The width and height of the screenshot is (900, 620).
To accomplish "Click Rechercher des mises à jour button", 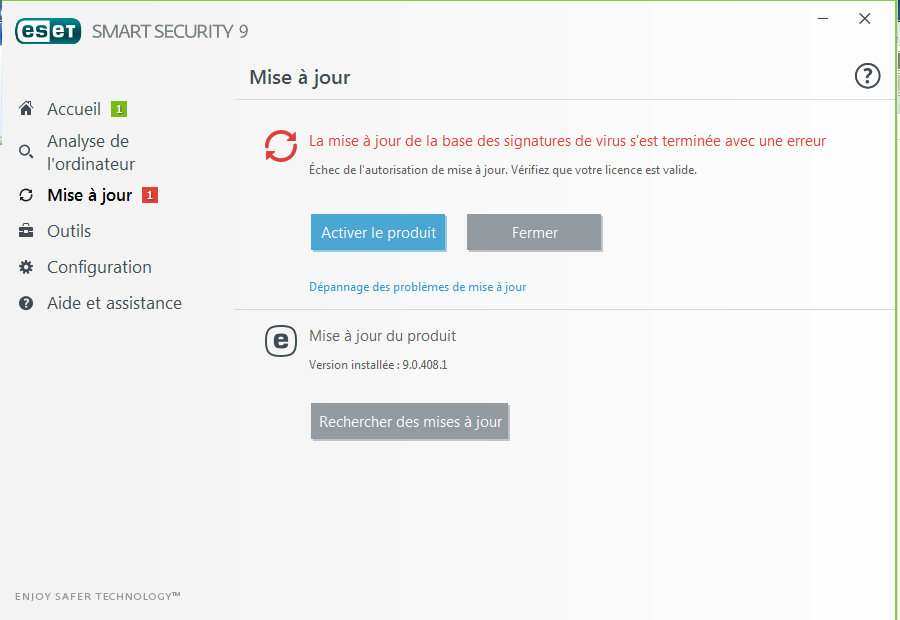I will pyautogui.click(x=410, y=421).
